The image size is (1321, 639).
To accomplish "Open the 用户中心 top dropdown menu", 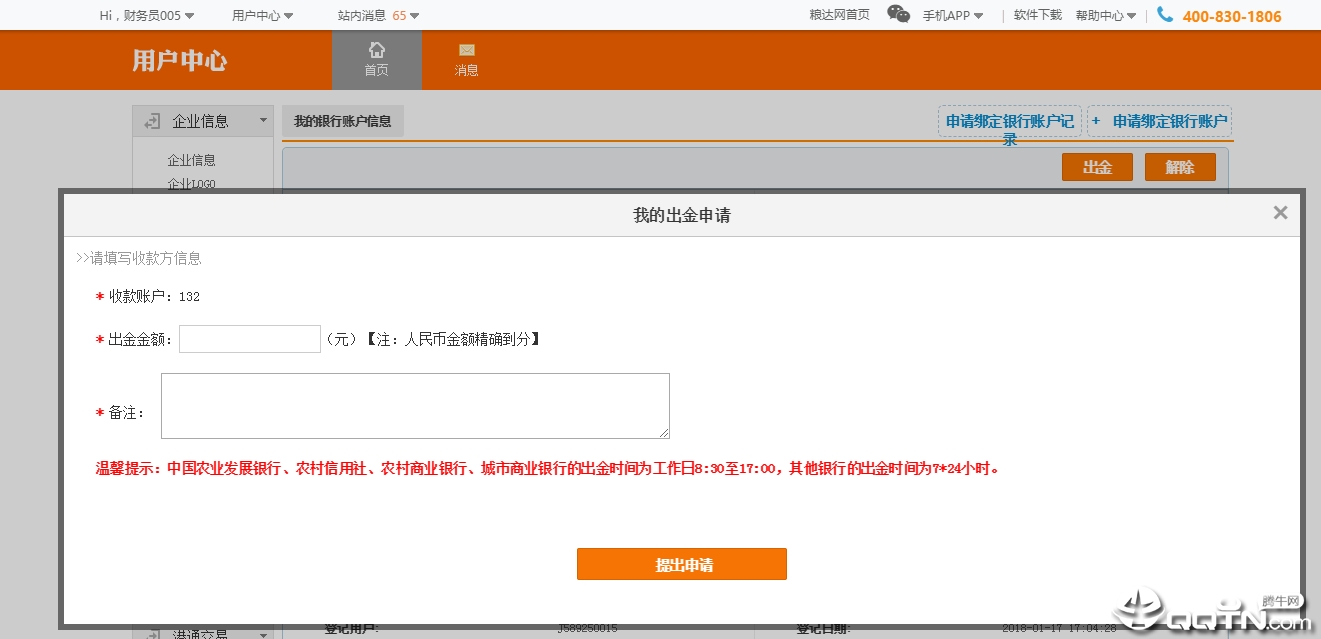I will pos(262,15).
